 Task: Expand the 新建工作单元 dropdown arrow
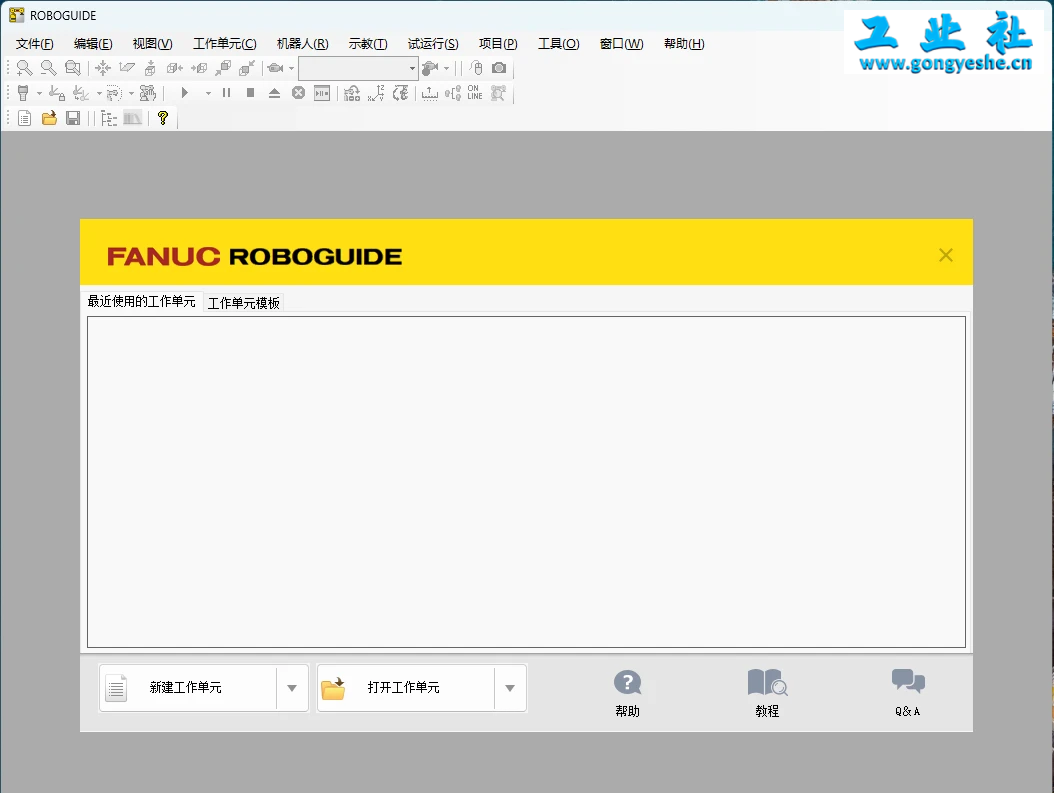[292, 687]
